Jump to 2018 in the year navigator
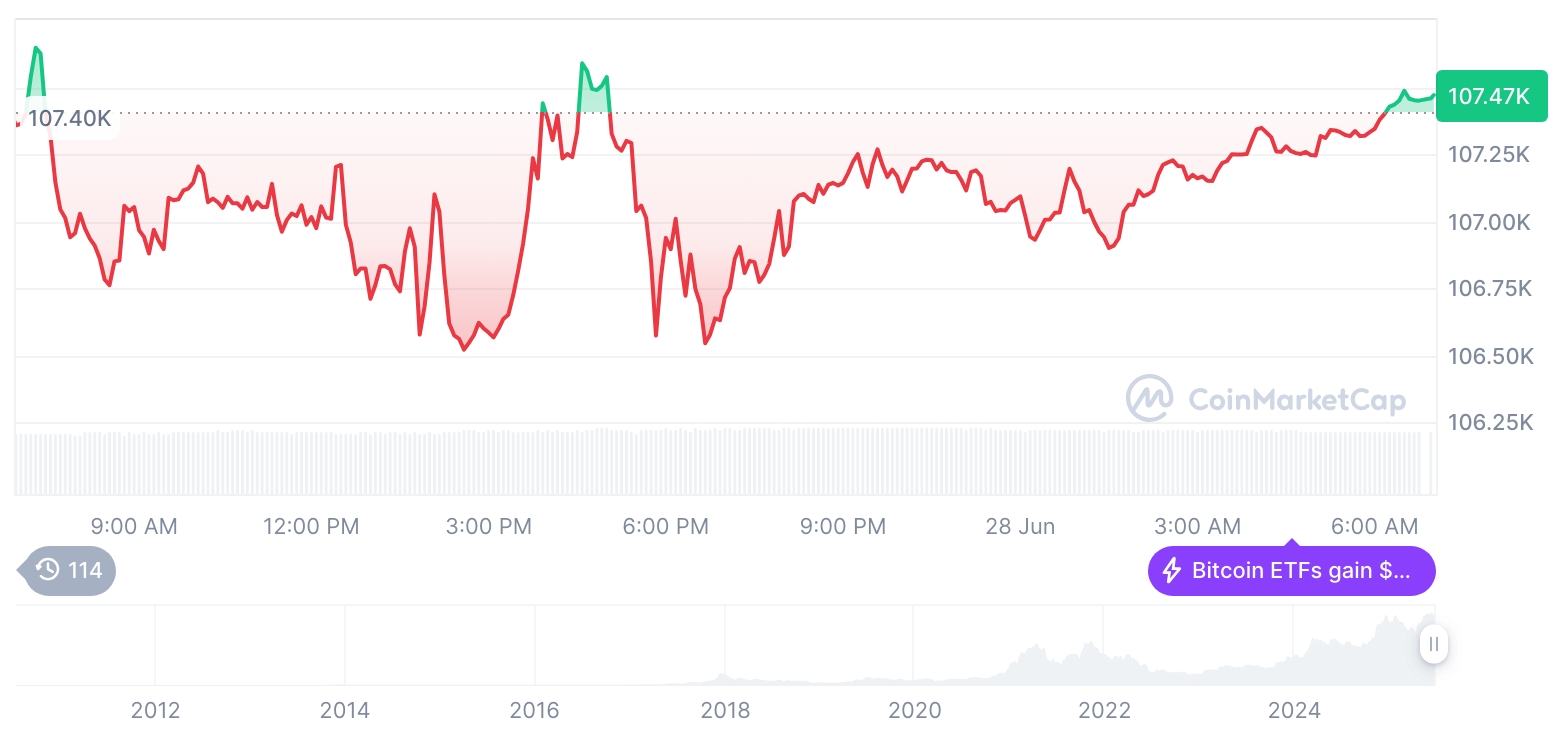The image size is (1566, 732). tap(725, 710)
